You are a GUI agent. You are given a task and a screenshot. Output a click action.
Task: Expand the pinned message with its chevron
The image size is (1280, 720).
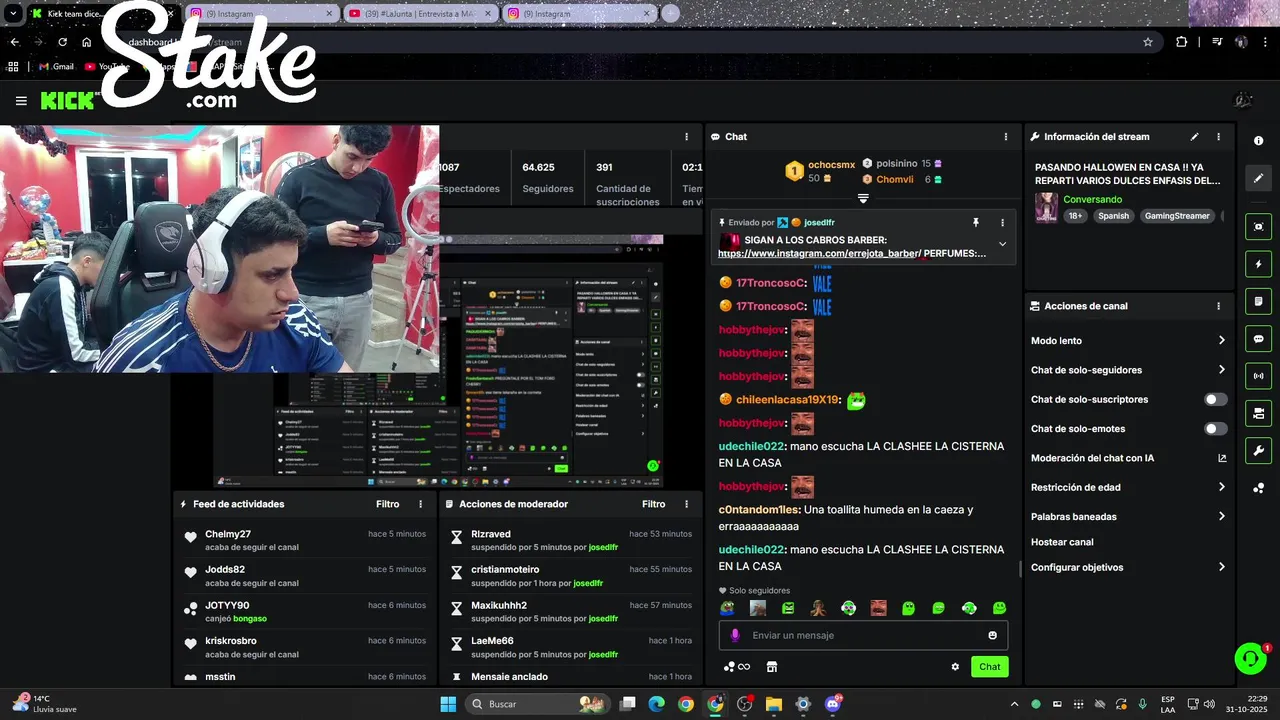click(x=1002, y=244)
